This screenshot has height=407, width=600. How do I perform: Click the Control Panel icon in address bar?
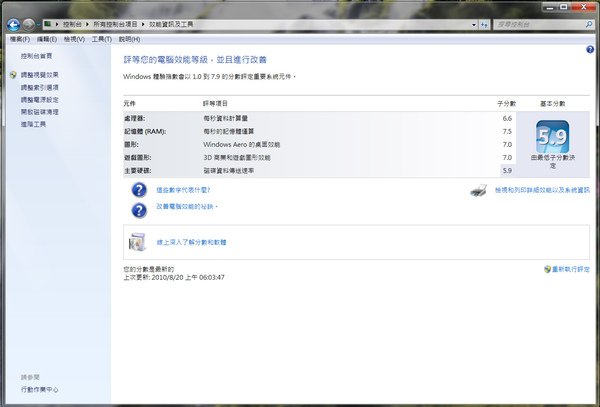click(x=47, y=24)
